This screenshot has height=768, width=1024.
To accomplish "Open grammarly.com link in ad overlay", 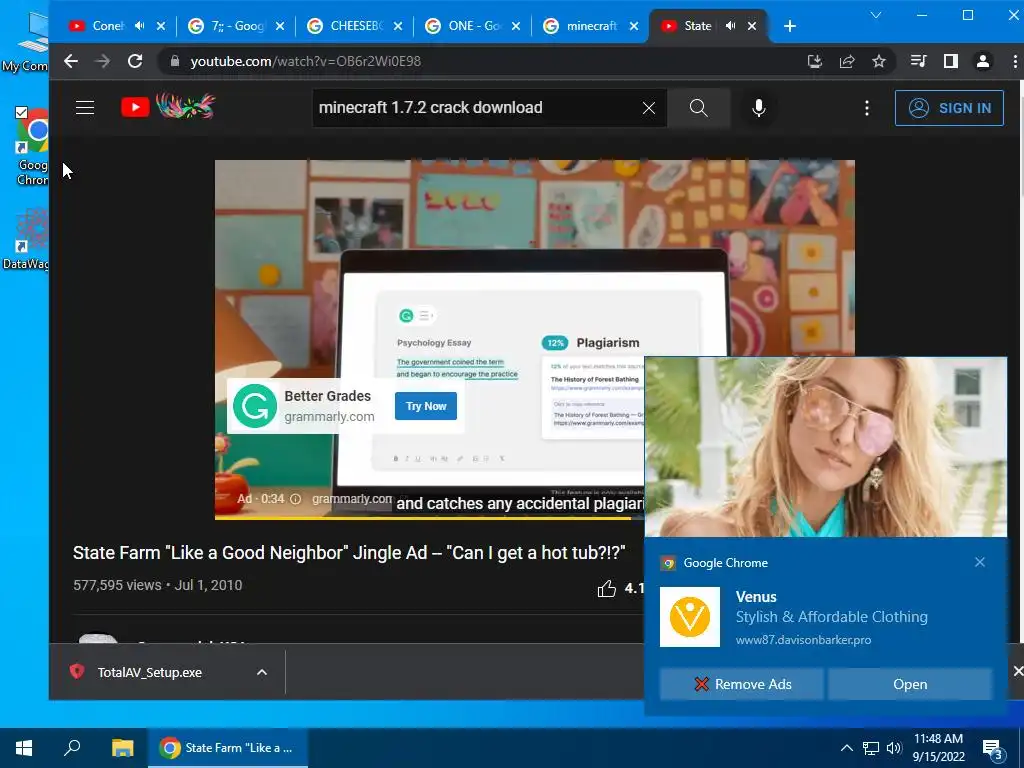I will pos(352,499).
